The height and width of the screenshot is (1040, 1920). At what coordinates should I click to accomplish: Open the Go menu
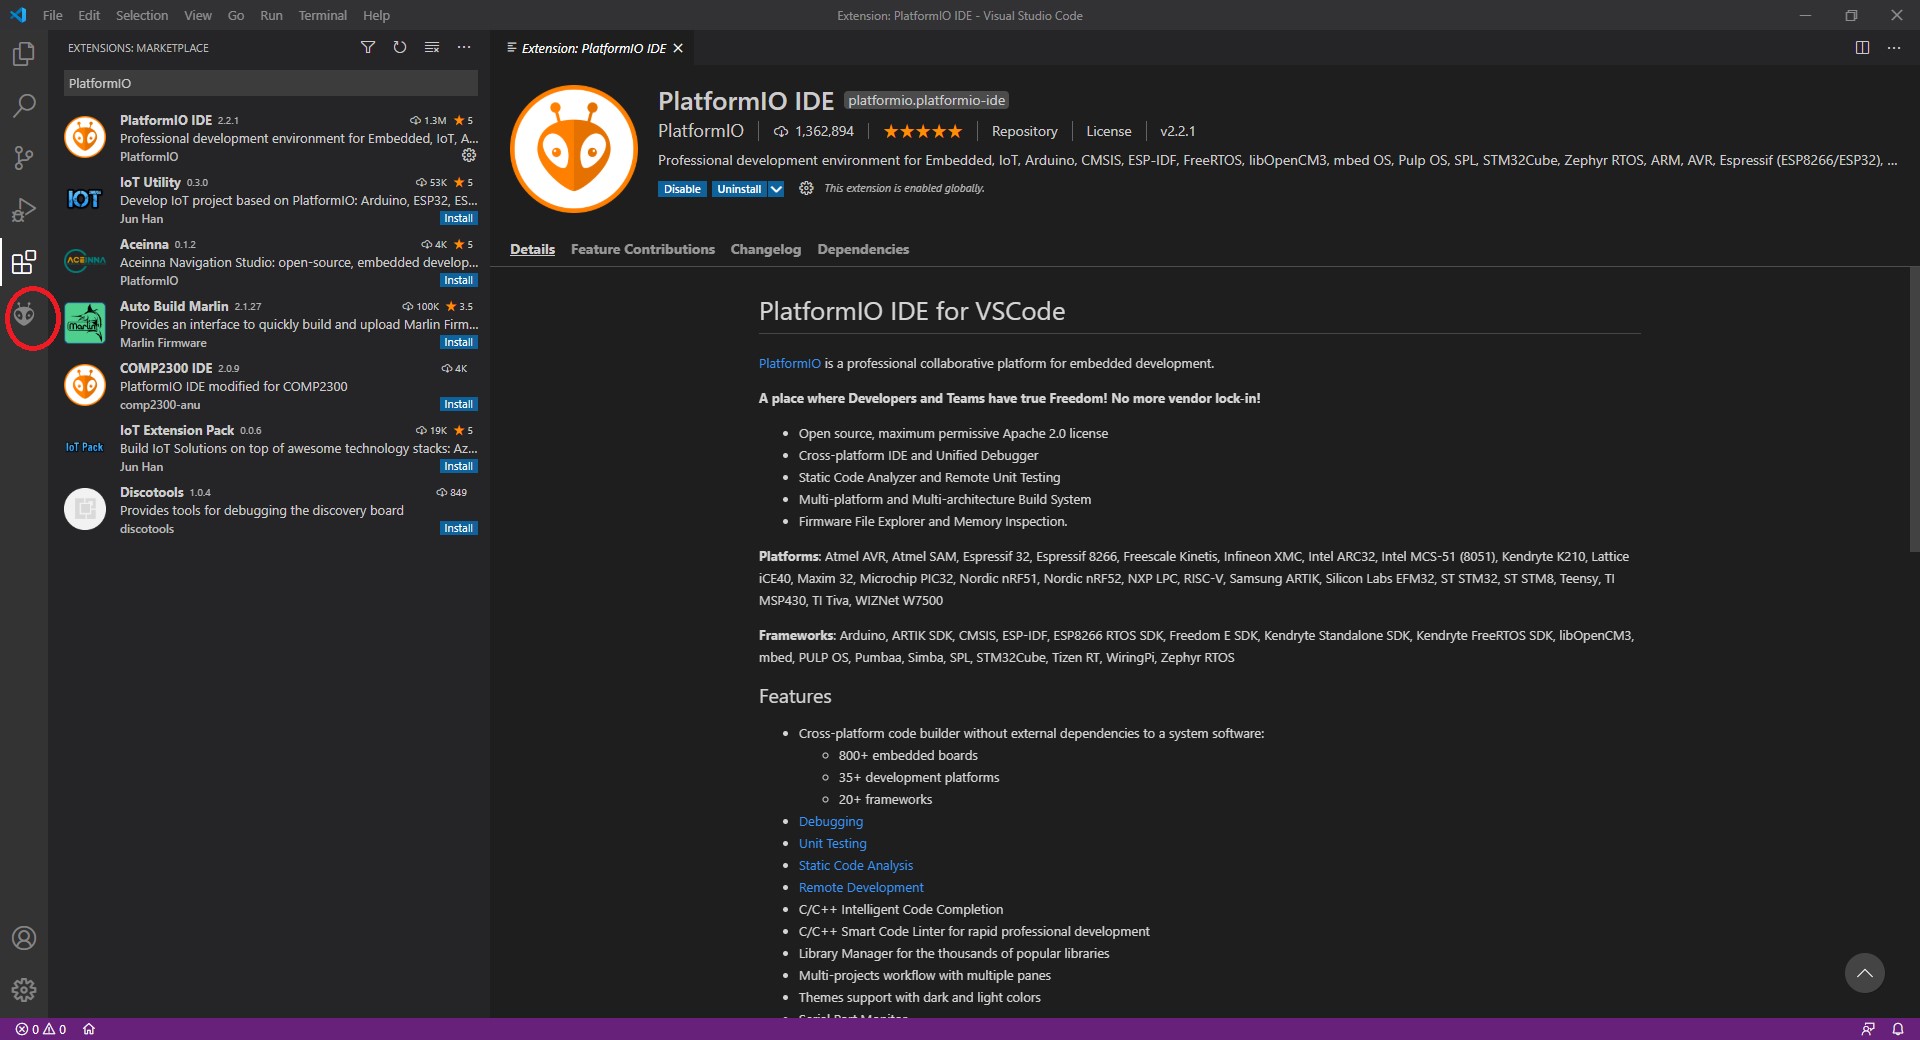tap(236, 15)
